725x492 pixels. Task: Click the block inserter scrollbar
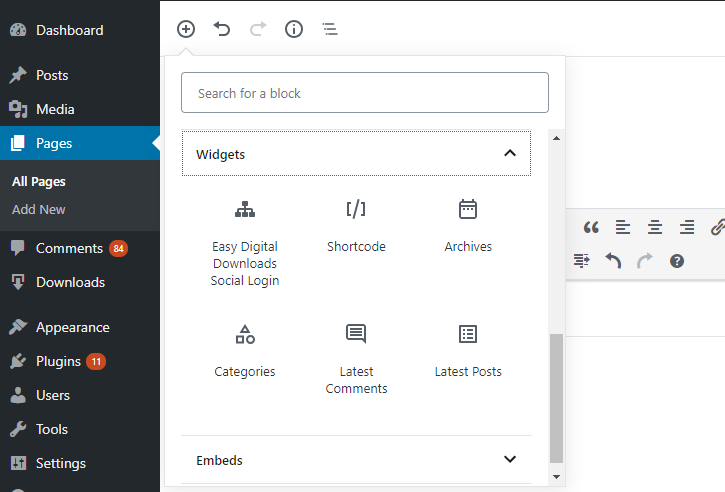tap(557, 398)
